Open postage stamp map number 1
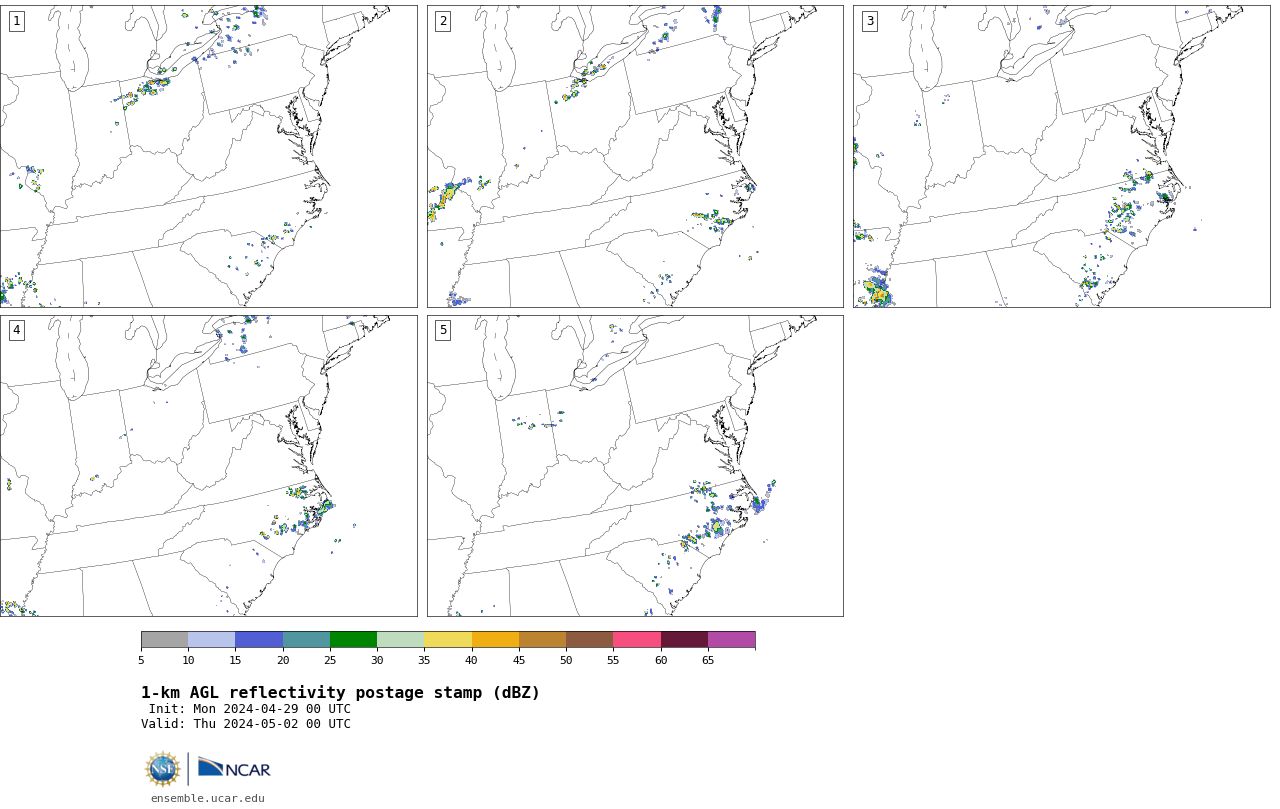Viewport: 1280px width, 809px height. coord(208,156)
